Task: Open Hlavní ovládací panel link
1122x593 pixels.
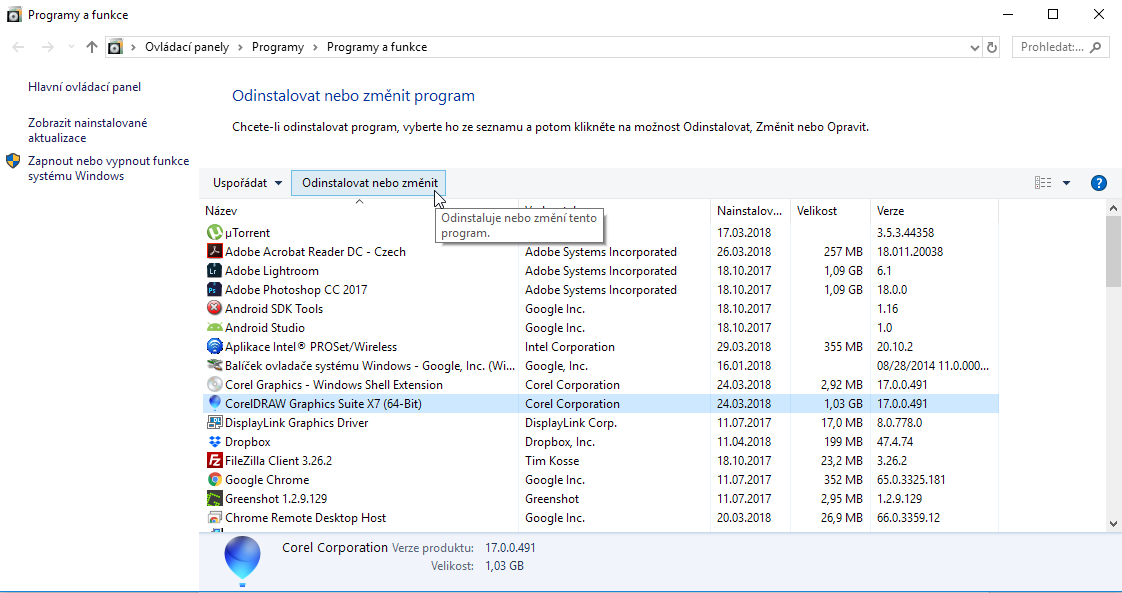Action: click(84, 87)
